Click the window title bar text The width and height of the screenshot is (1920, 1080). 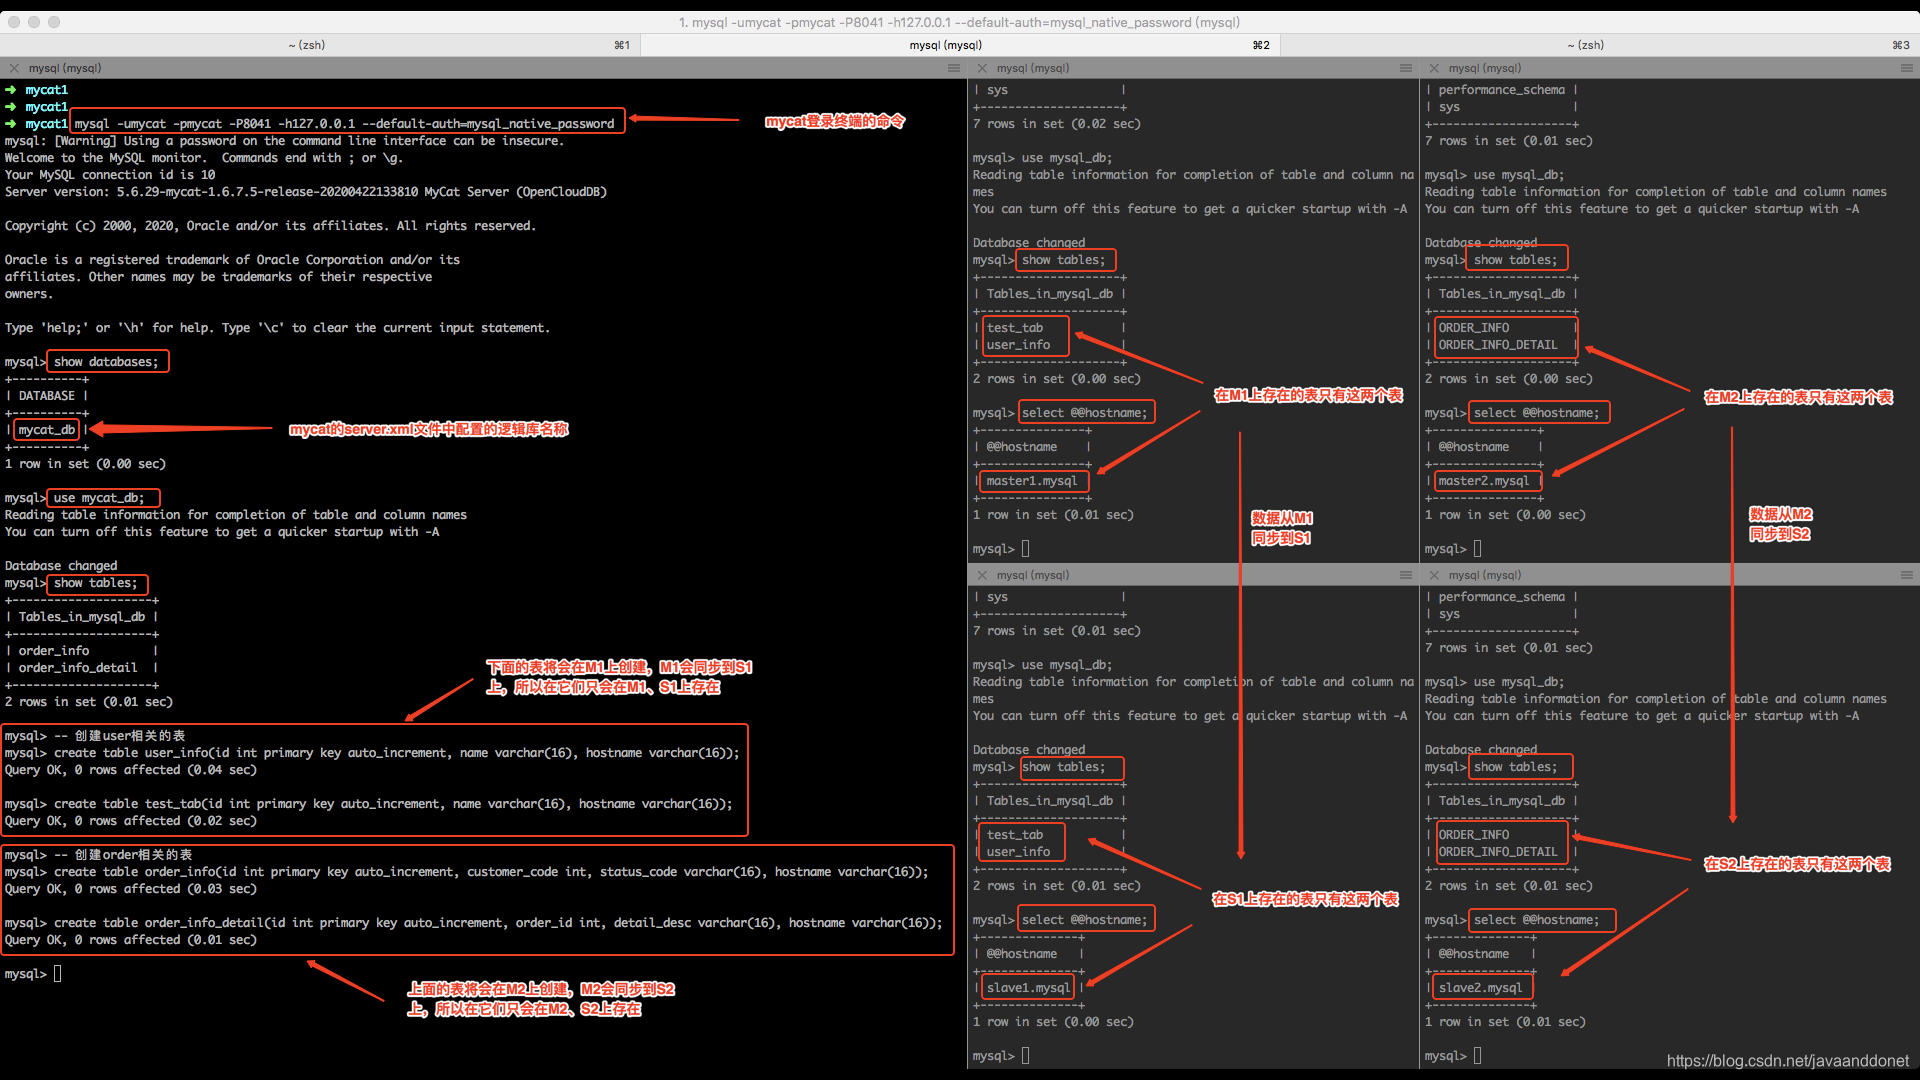959,22
